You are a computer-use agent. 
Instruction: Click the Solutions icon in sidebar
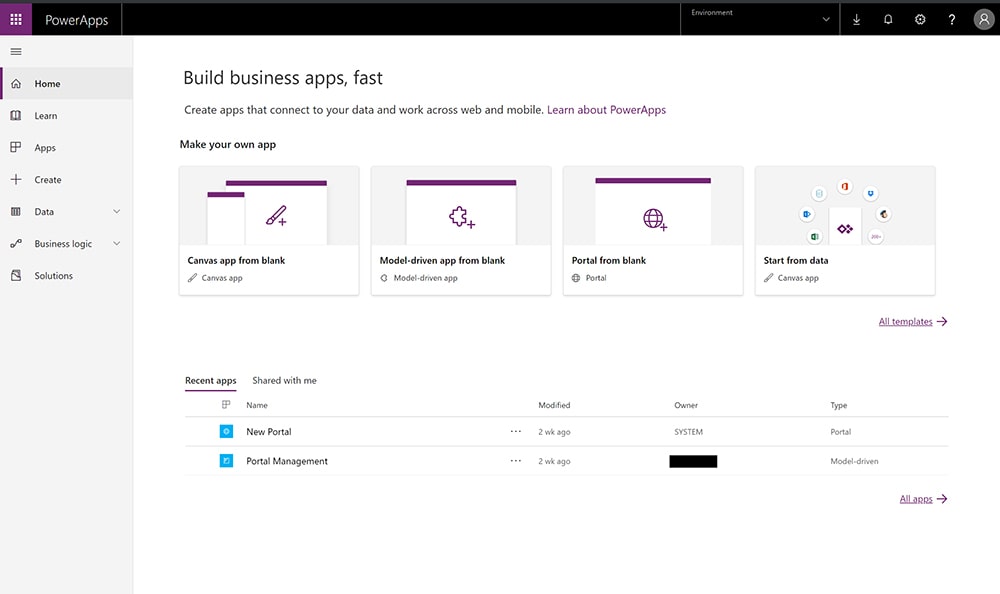point(16,276)
